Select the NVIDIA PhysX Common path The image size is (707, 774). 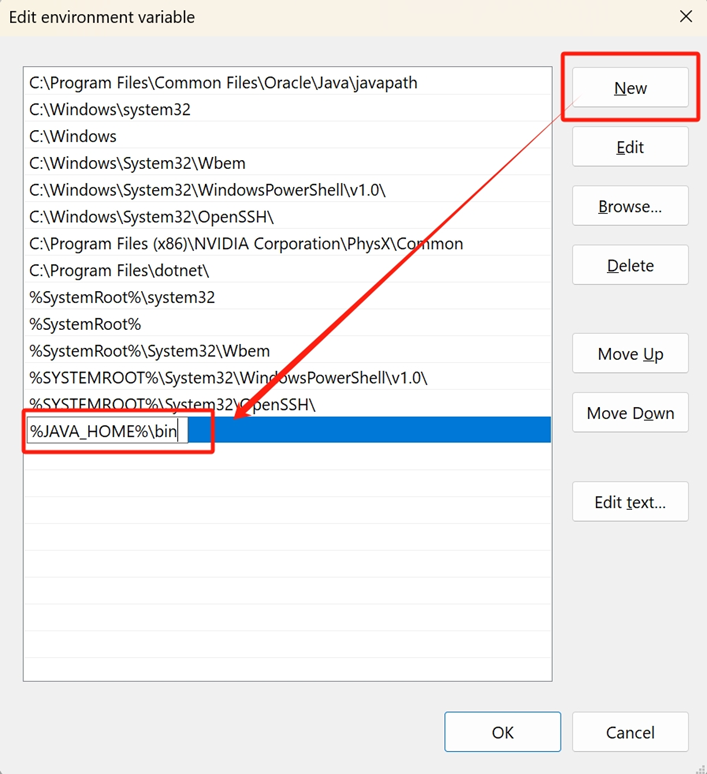tap(246, 244)
